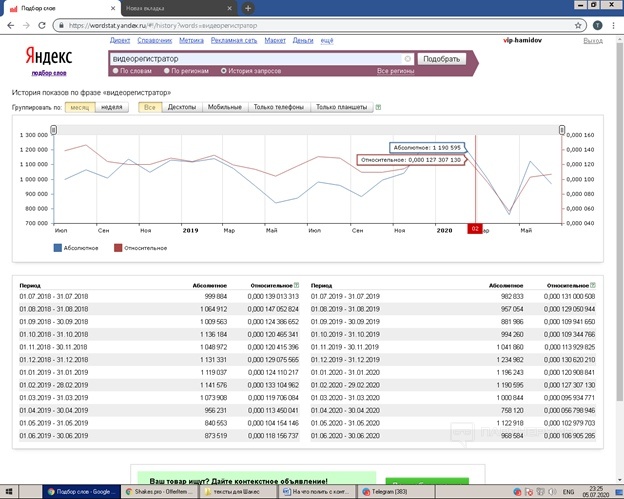Open the 'Все регионы' region selector

pyautogui.click(x=394, y=71)
